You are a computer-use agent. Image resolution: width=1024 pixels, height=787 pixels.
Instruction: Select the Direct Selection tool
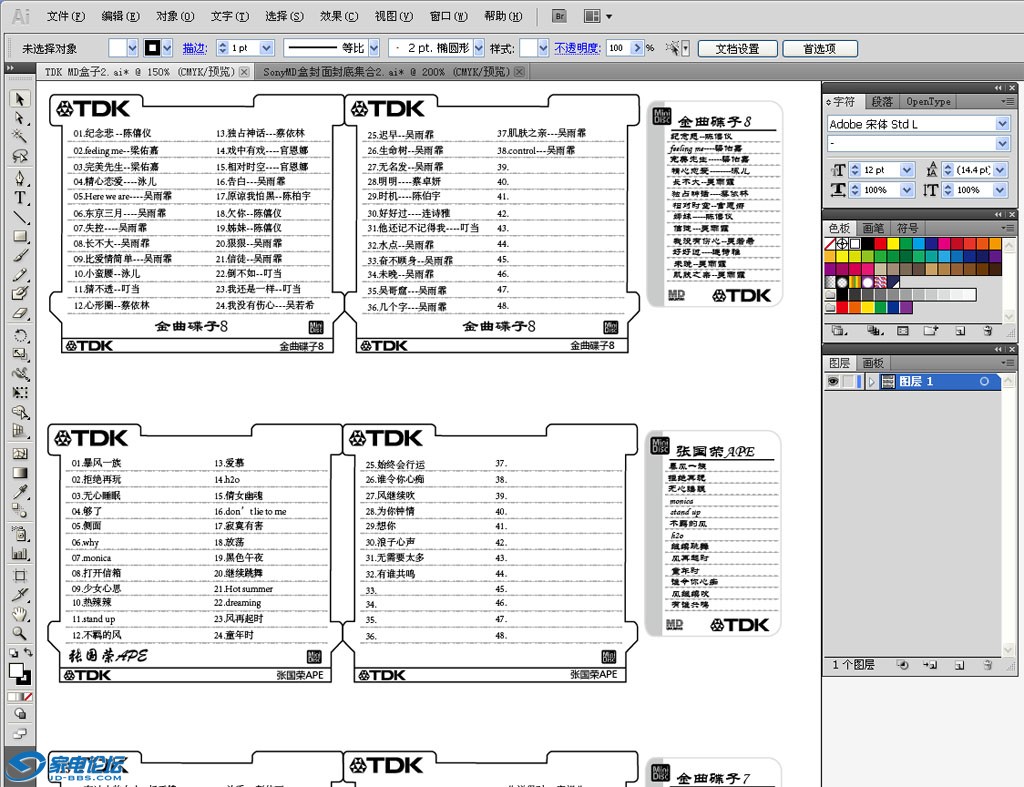click(x=20, y=118)
